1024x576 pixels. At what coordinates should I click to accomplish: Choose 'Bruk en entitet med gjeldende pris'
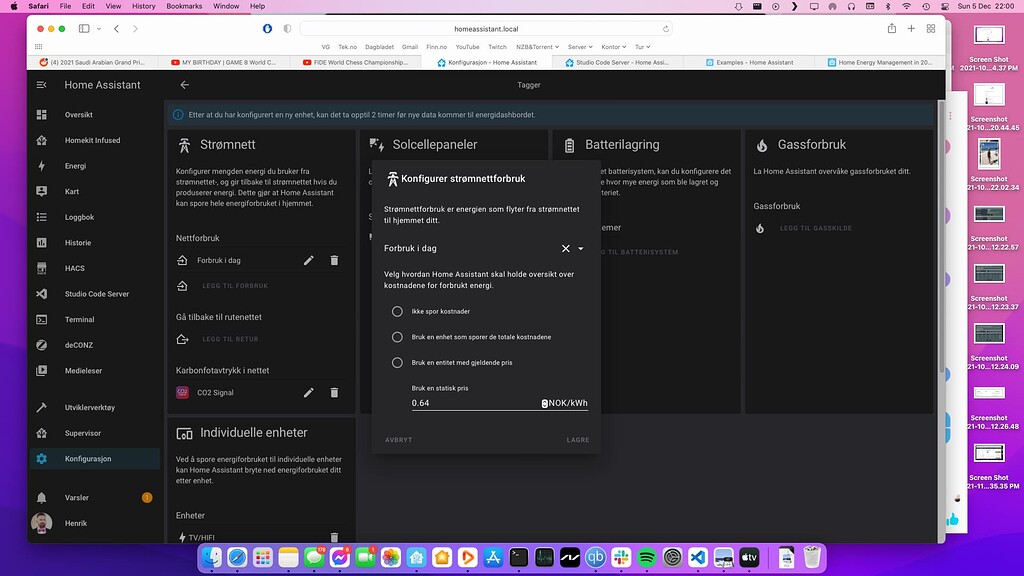click(398, 363)
